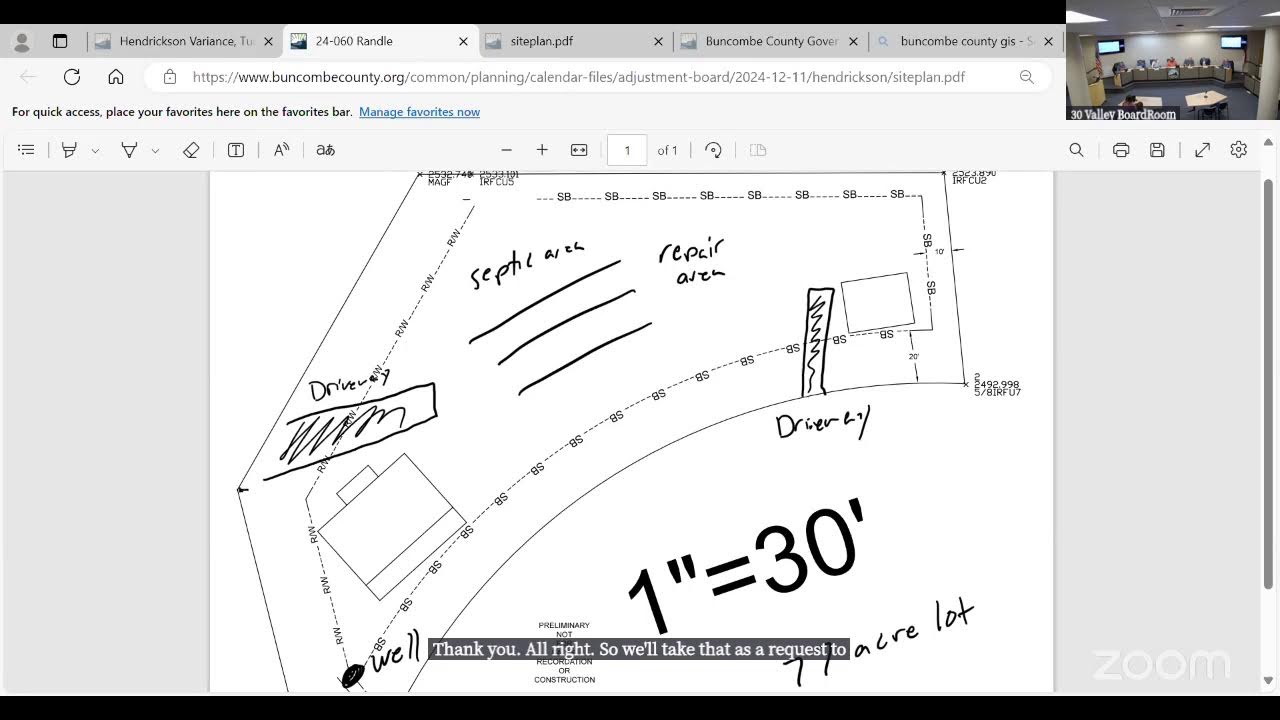The height and width of the screenshot is (720, 1280).
Task: Close the Hendrickson Variance tab
Action: [268, 42]
